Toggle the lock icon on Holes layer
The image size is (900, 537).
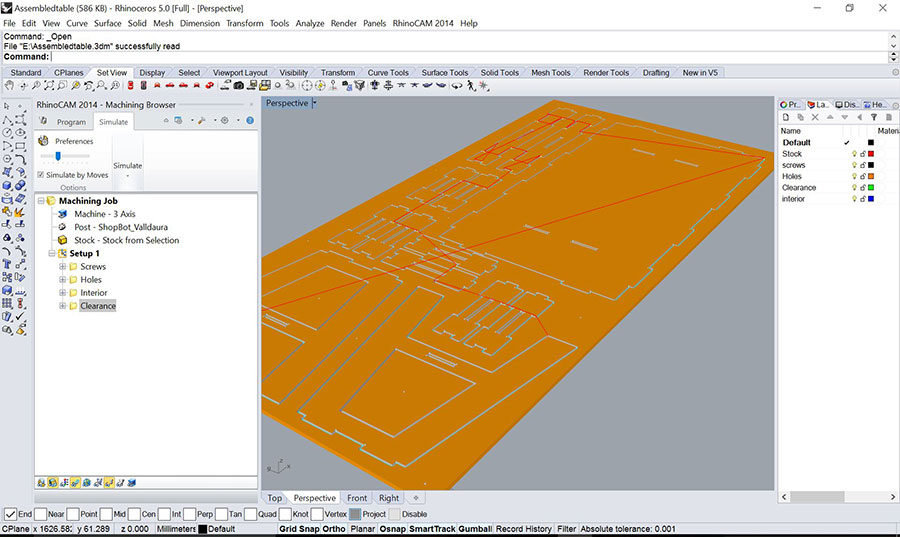pyautogui.click(x=862, y=176)
